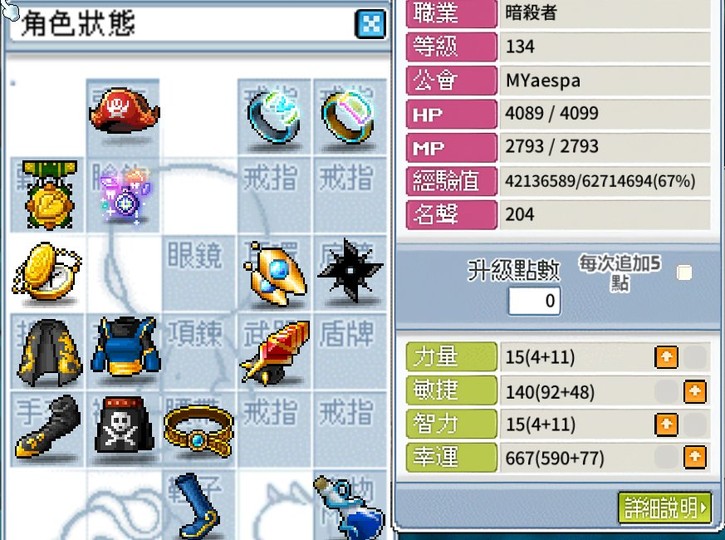Click the blue boots in shoes slot
Image resolution: width=725 pixels, height=540 pixels.
coord(200,506)
